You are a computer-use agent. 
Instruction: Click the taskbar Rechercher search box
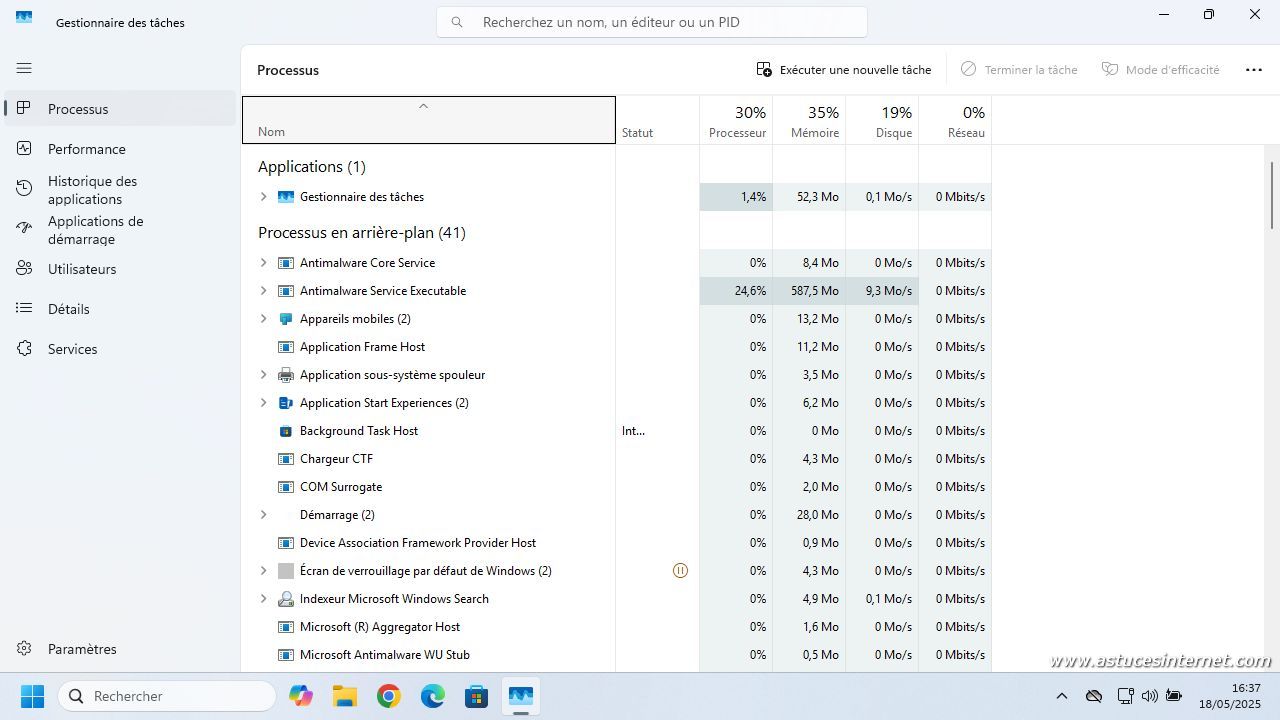coord(167,696)
